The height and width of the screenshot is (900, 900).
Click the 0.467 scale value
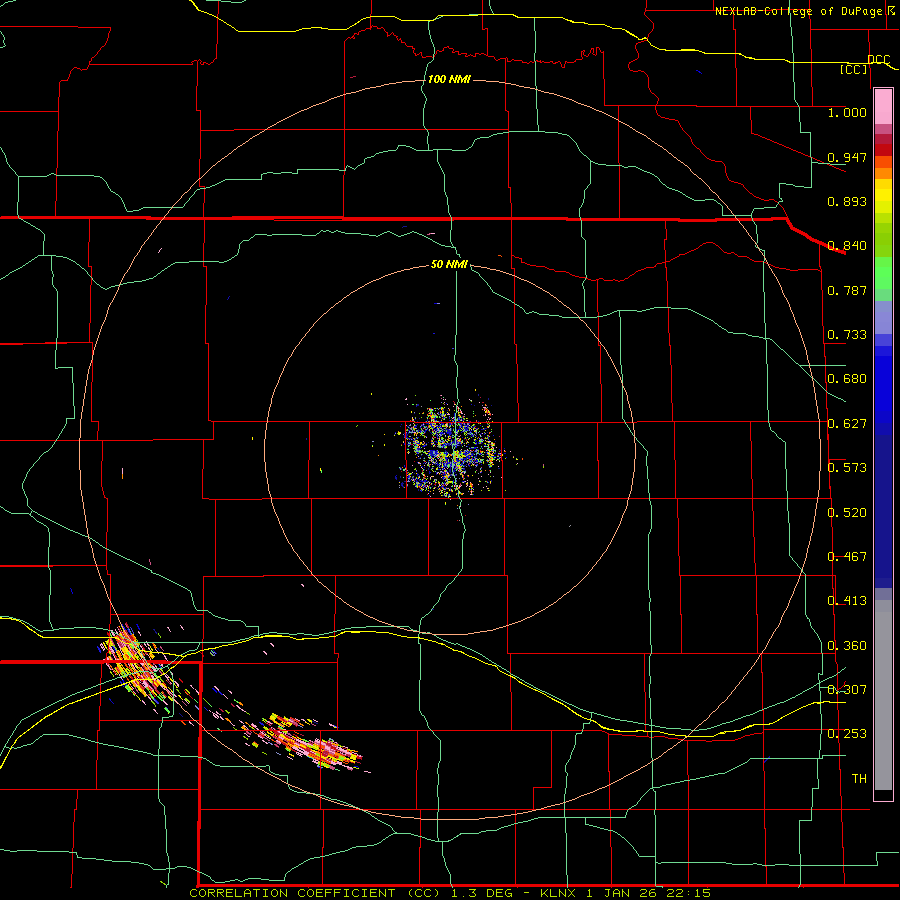click(847, 556)
